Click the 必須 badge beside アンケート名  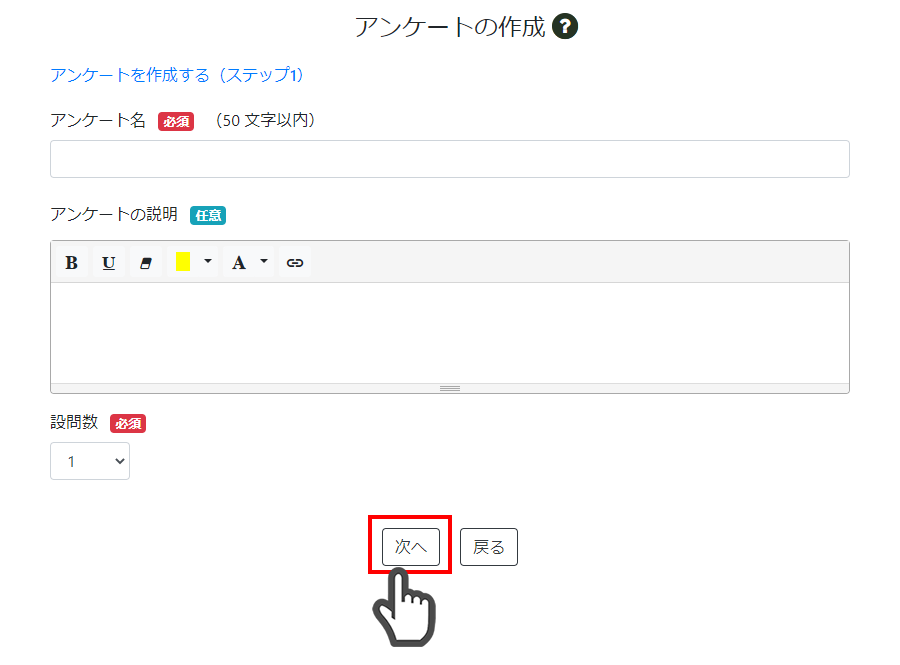[x=176, y=122]
